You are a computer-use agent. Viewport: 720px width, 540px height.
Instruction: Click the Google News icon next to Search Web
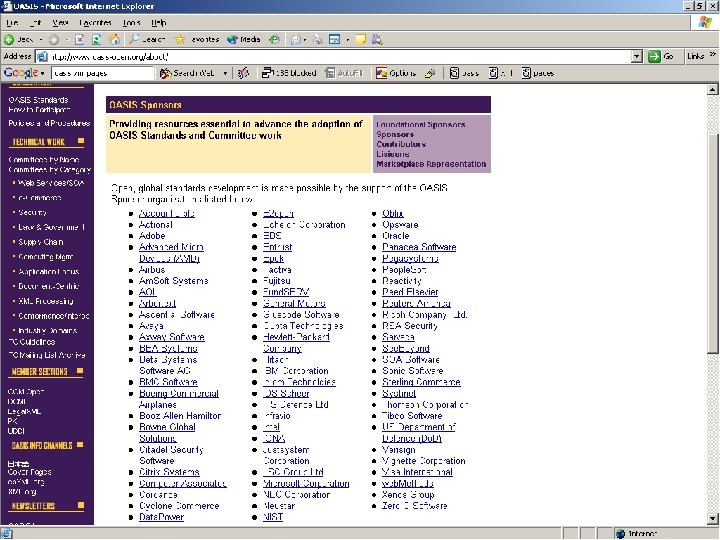[243, 73]
